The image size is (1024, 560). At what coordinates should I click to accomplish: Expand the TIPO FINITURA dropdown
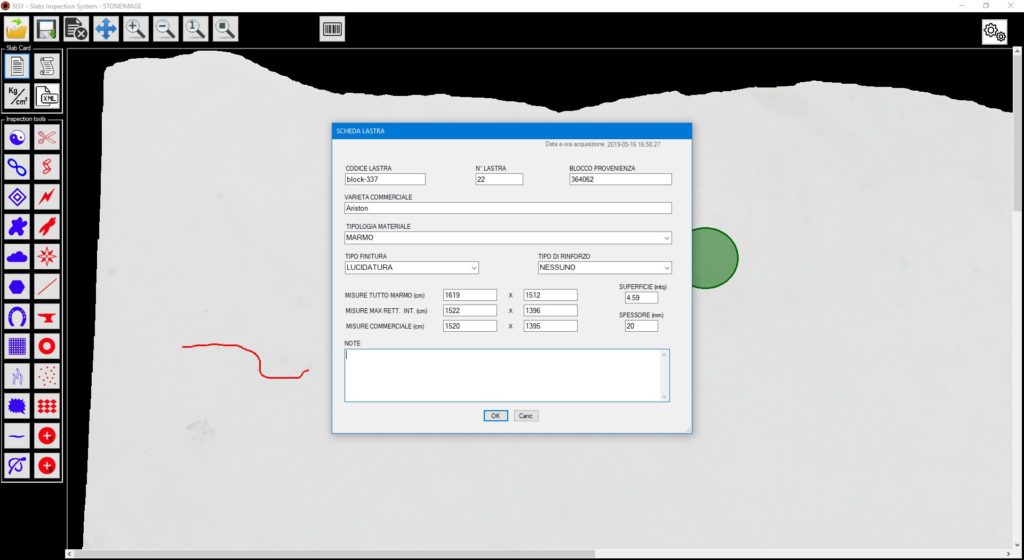(x=411, y=268)
